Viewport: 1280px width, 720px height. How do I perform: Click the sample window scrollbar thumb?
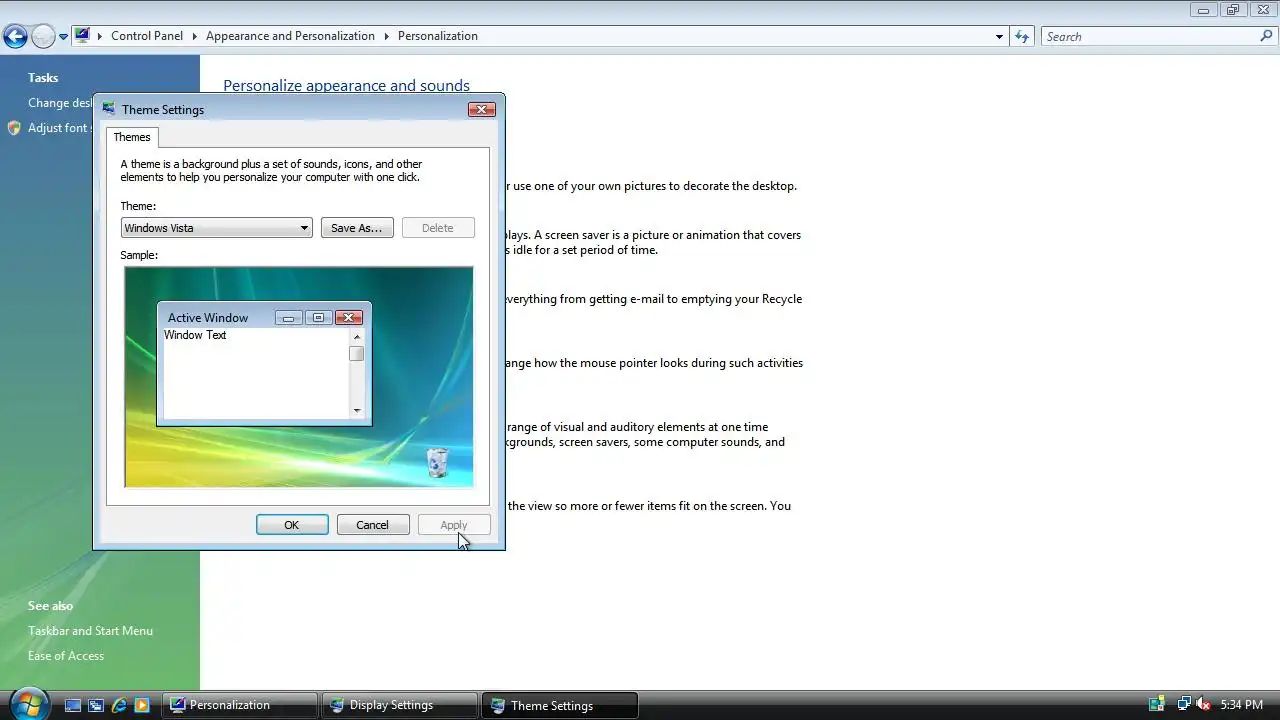[357, 354]
